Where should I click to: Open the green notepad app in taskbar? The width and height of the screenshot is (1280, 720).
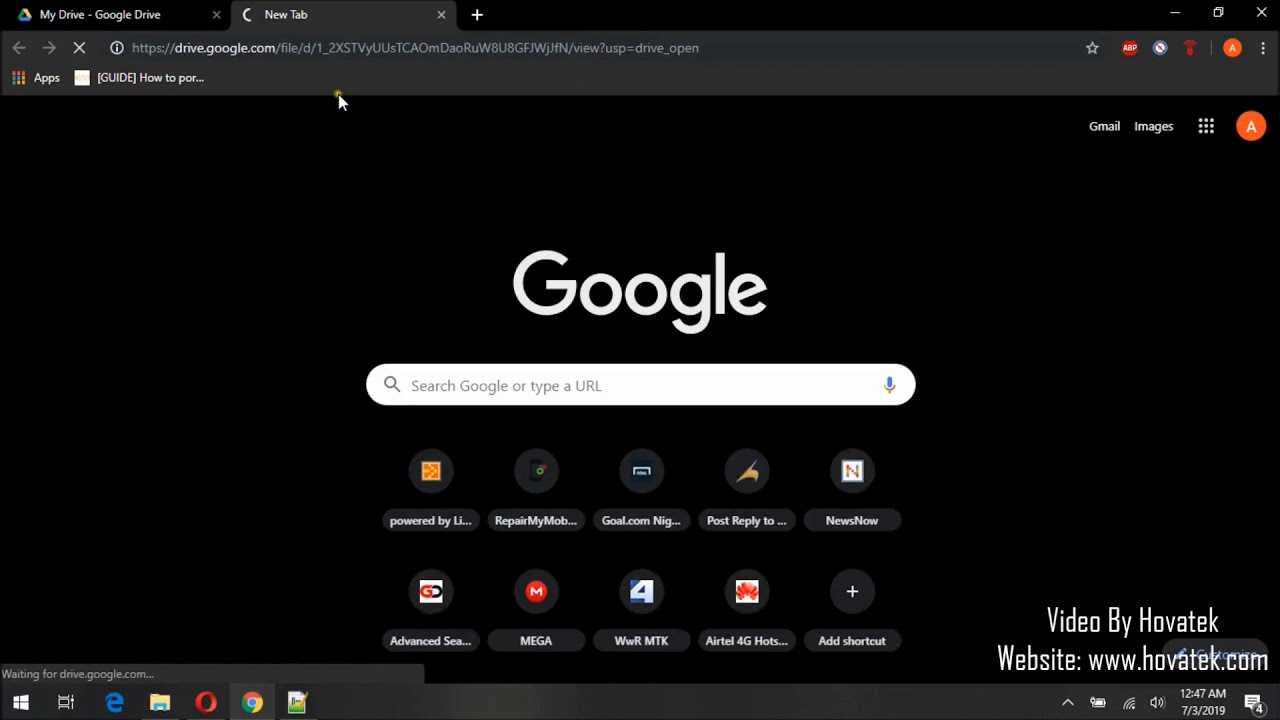(x=297, y=702)
